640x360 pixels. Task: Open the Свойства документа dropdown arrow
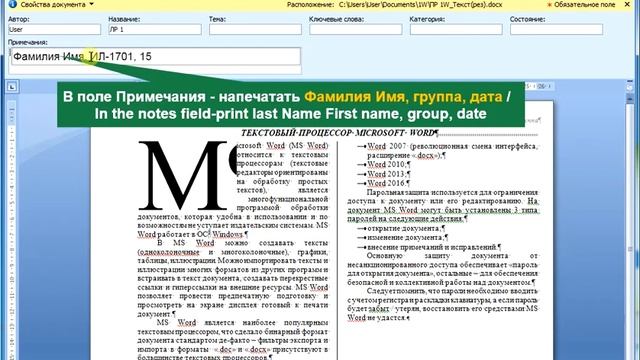(91, 4)
